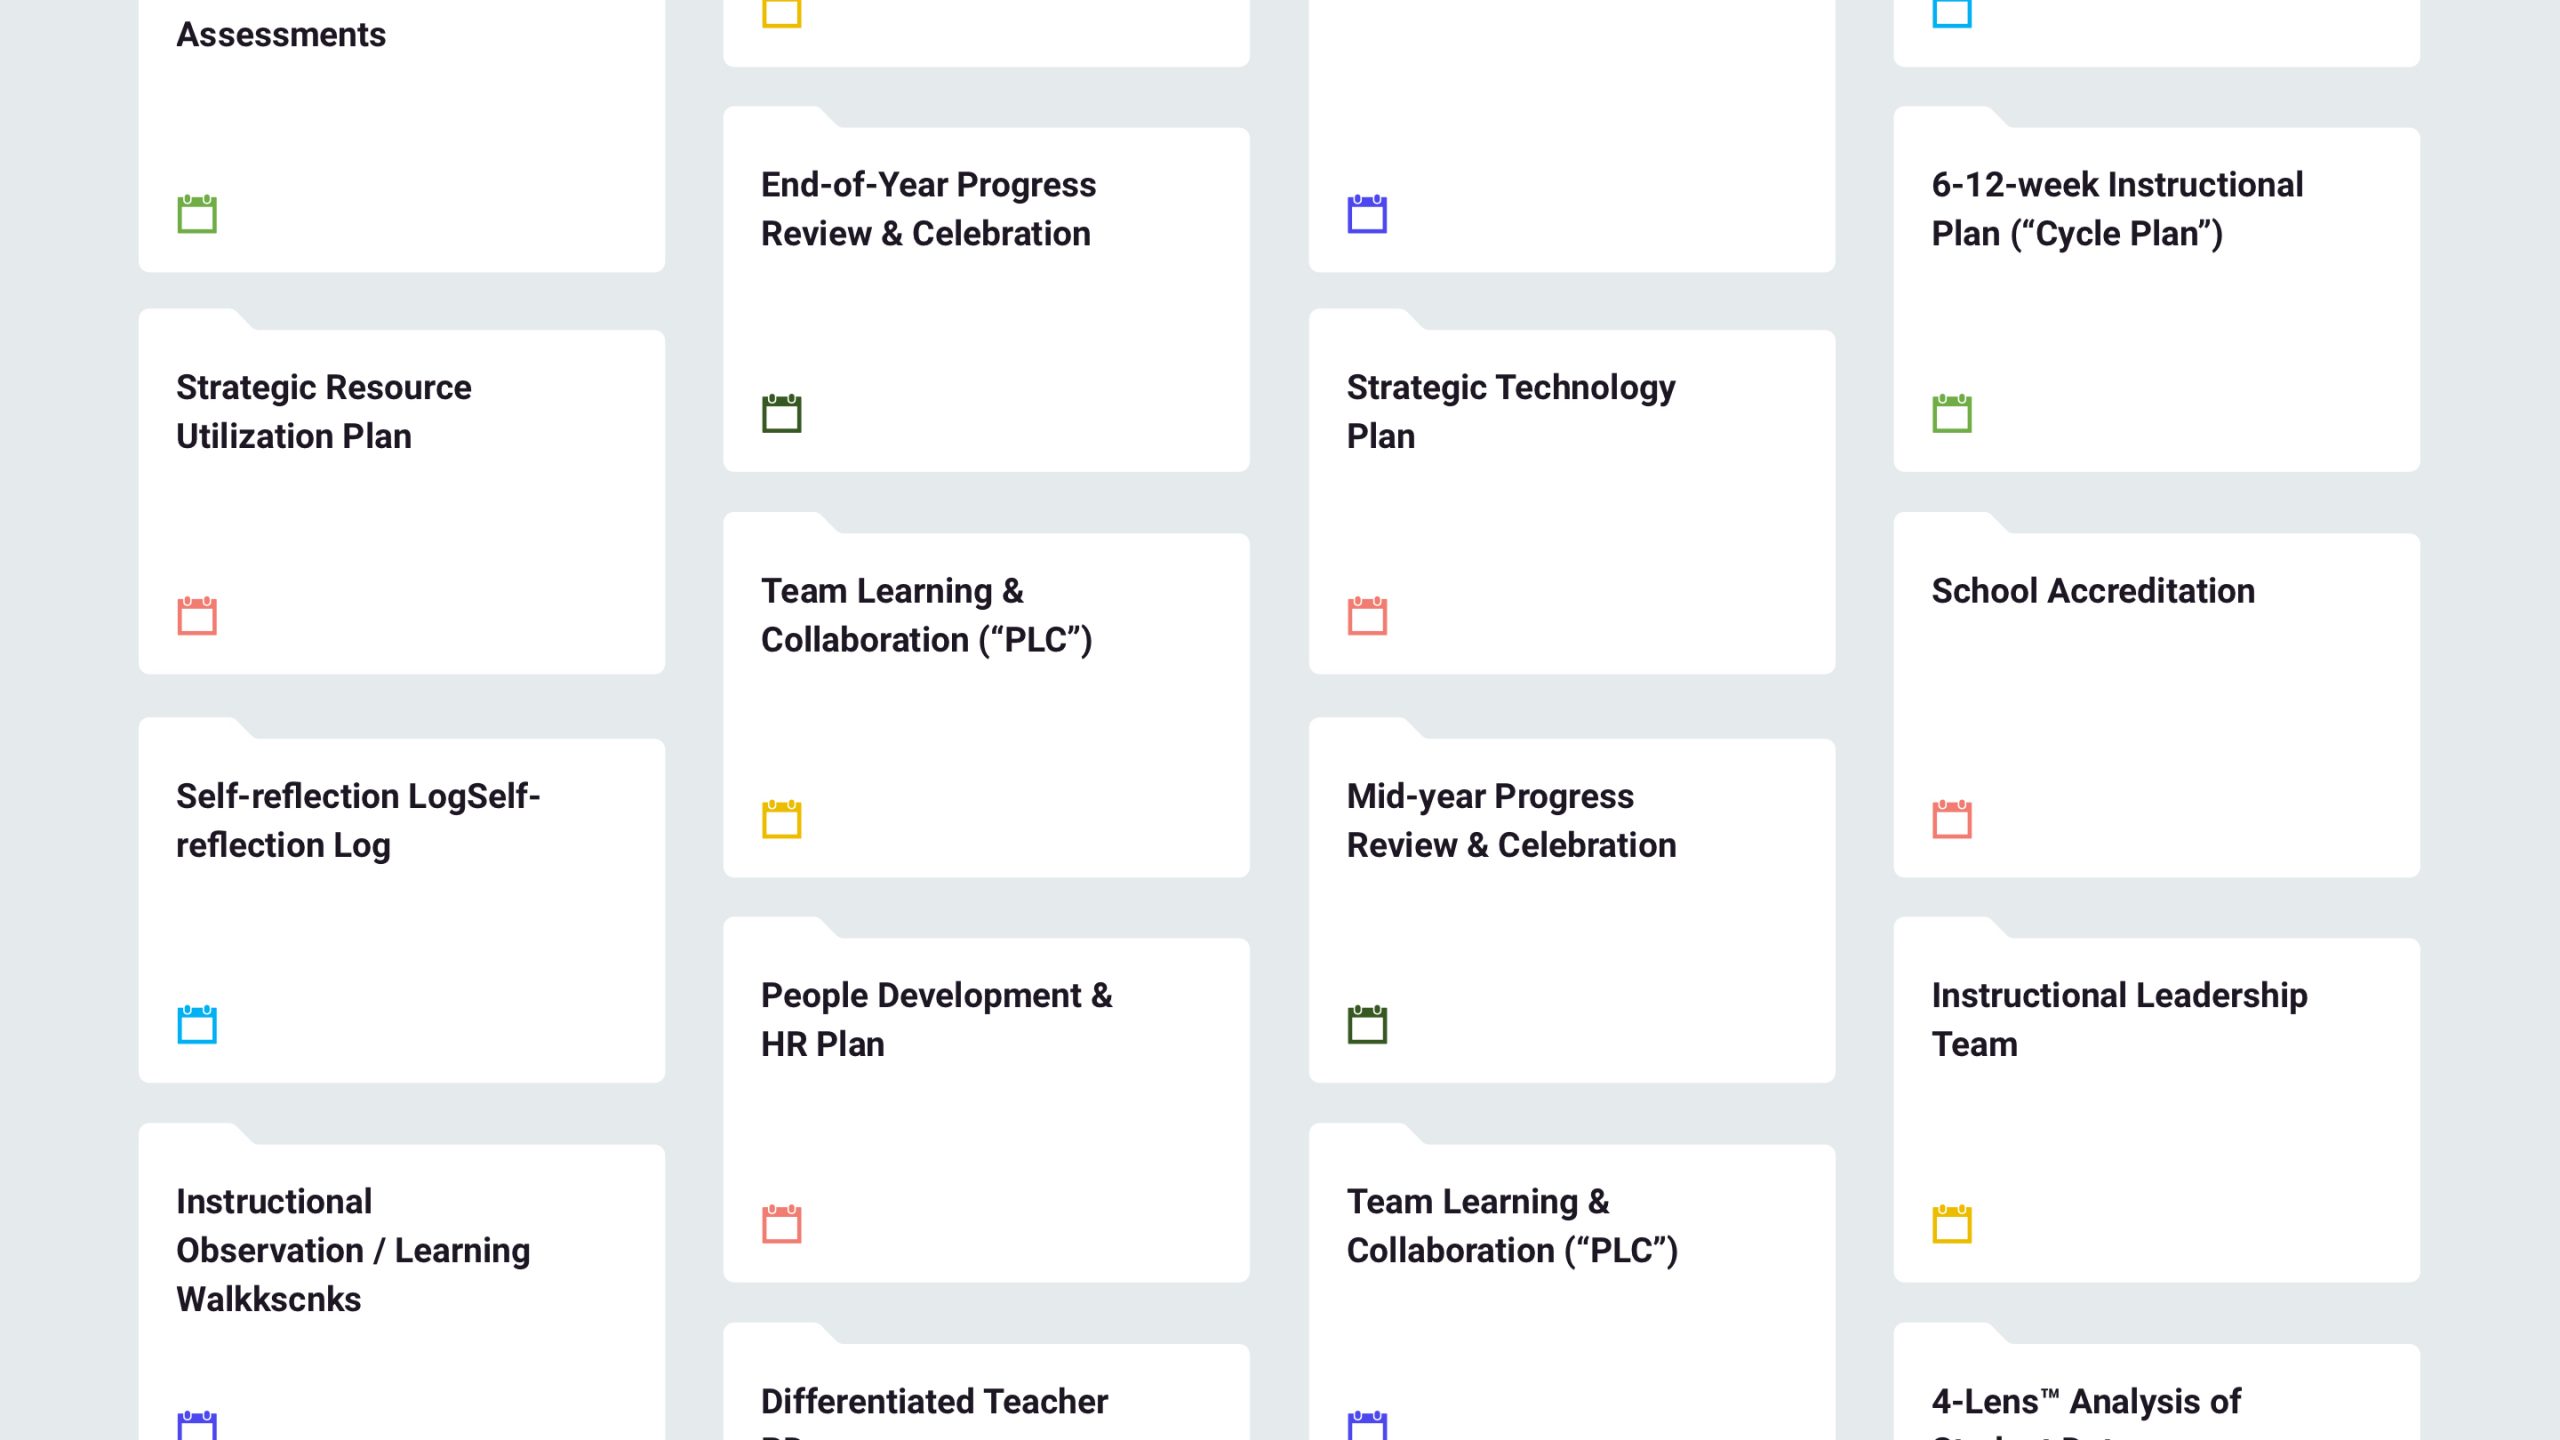The image size is (2560, 1440).
Task: Click pink calendar icon on Strategic Resource Utilization Plan
Action: [197, 616]
